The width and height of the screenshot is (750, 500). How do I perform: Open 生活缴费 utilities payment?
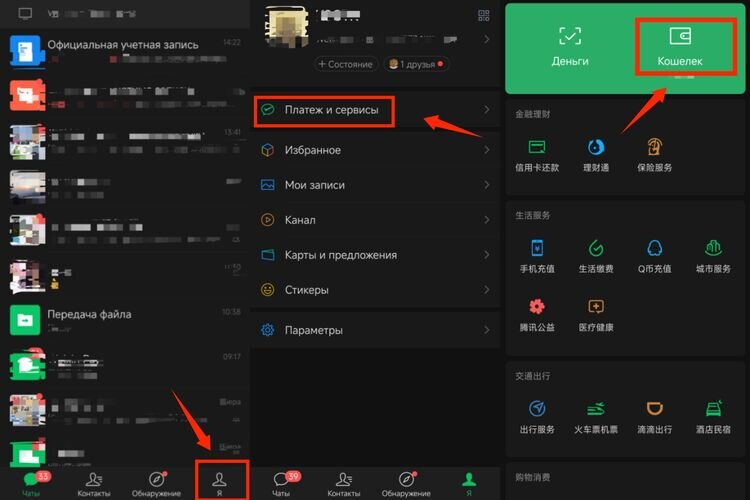point(596,256)
